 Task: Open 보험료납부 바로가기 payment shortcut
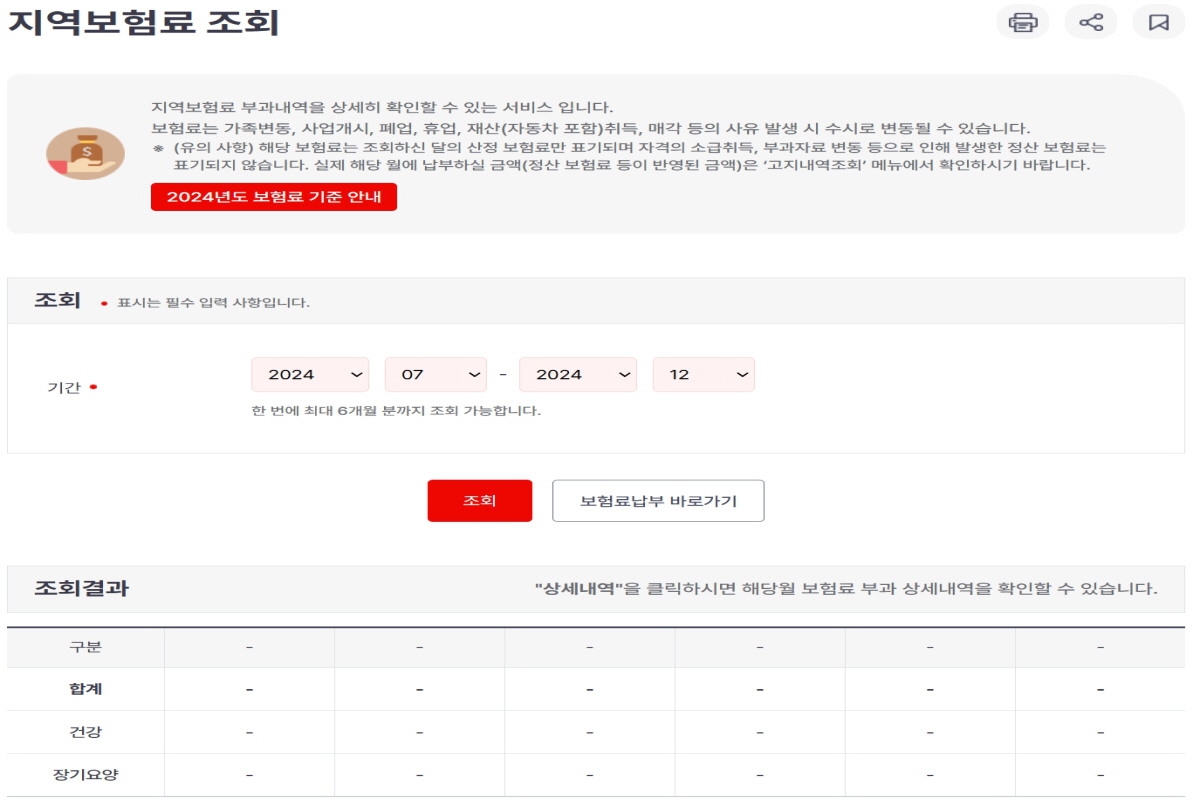click(657, 498)
